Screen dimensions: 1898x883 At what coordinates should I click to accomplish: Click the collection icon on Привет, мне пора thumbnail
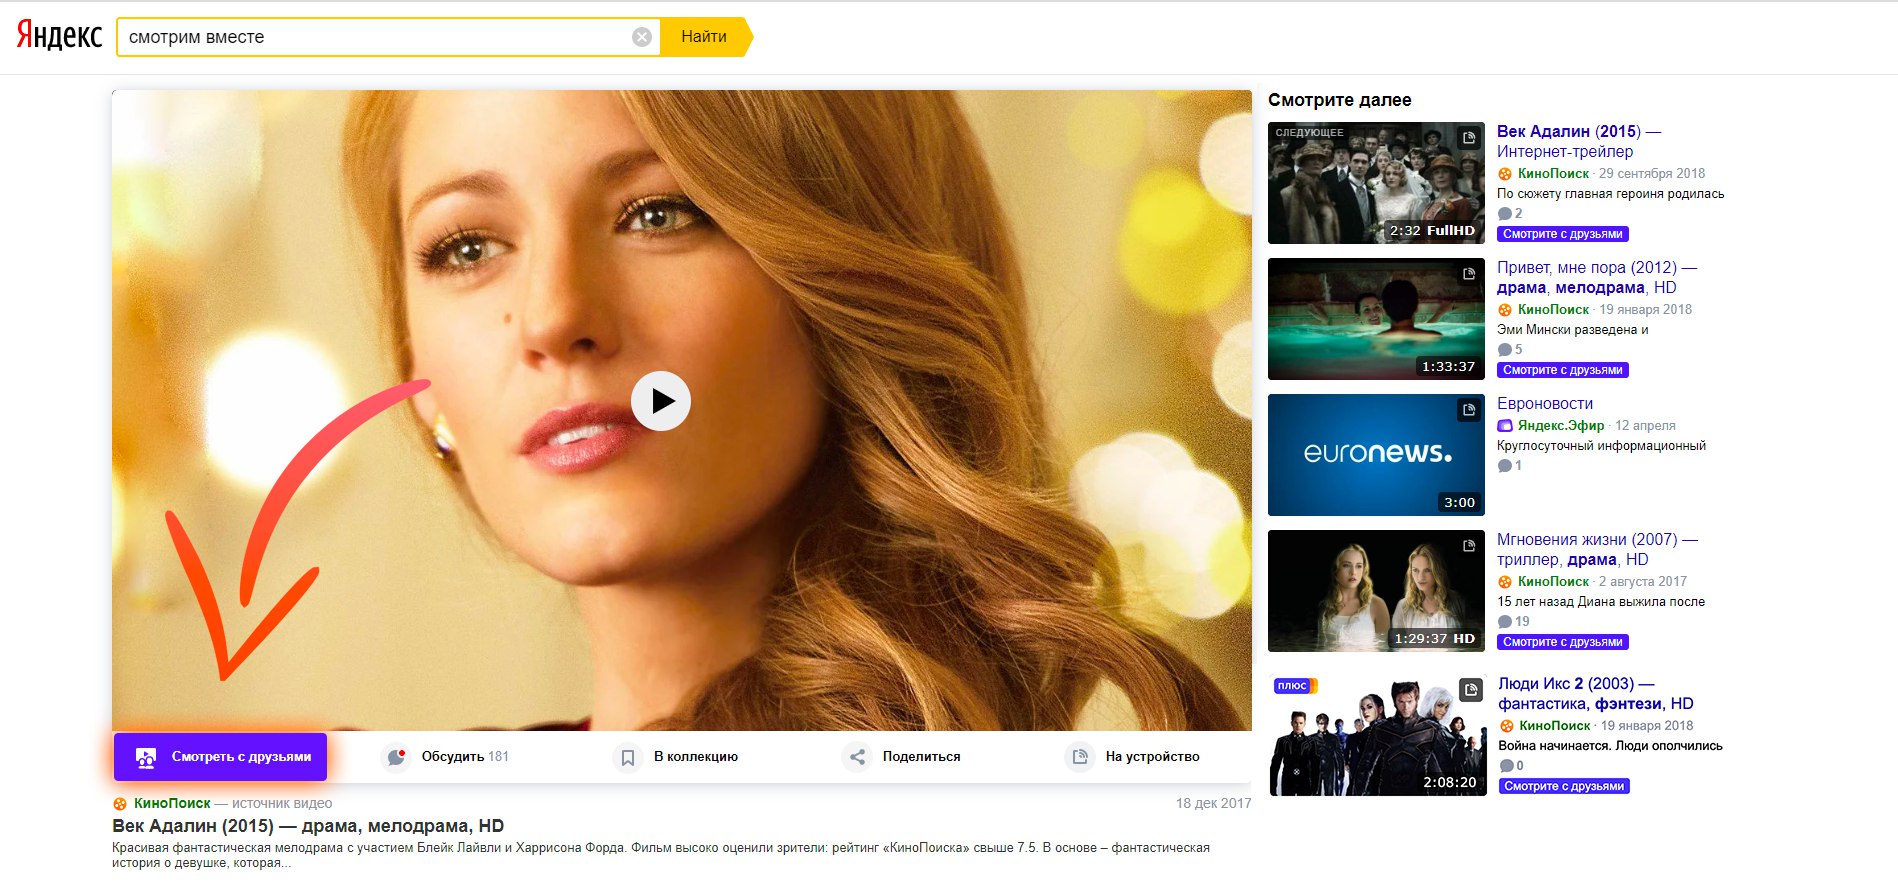click(1469, 274)
